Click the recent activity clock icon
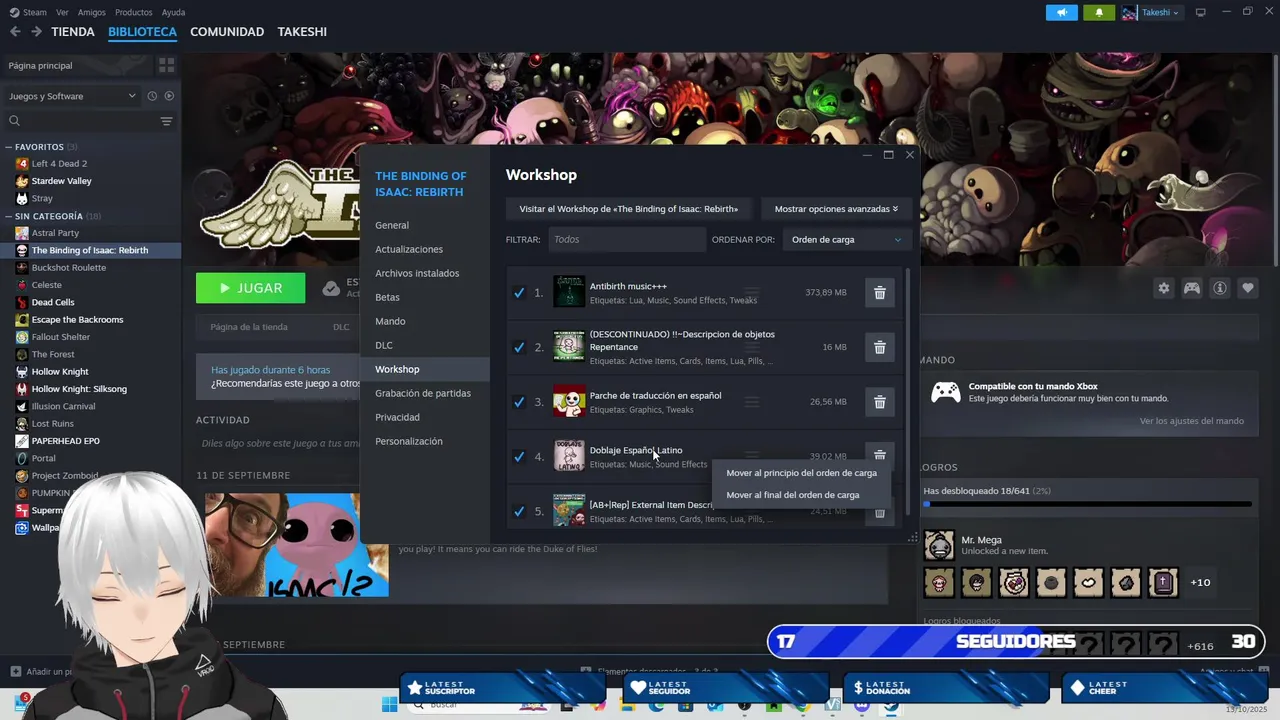This screenshot has height=720, width=1280. coord(152,96)
